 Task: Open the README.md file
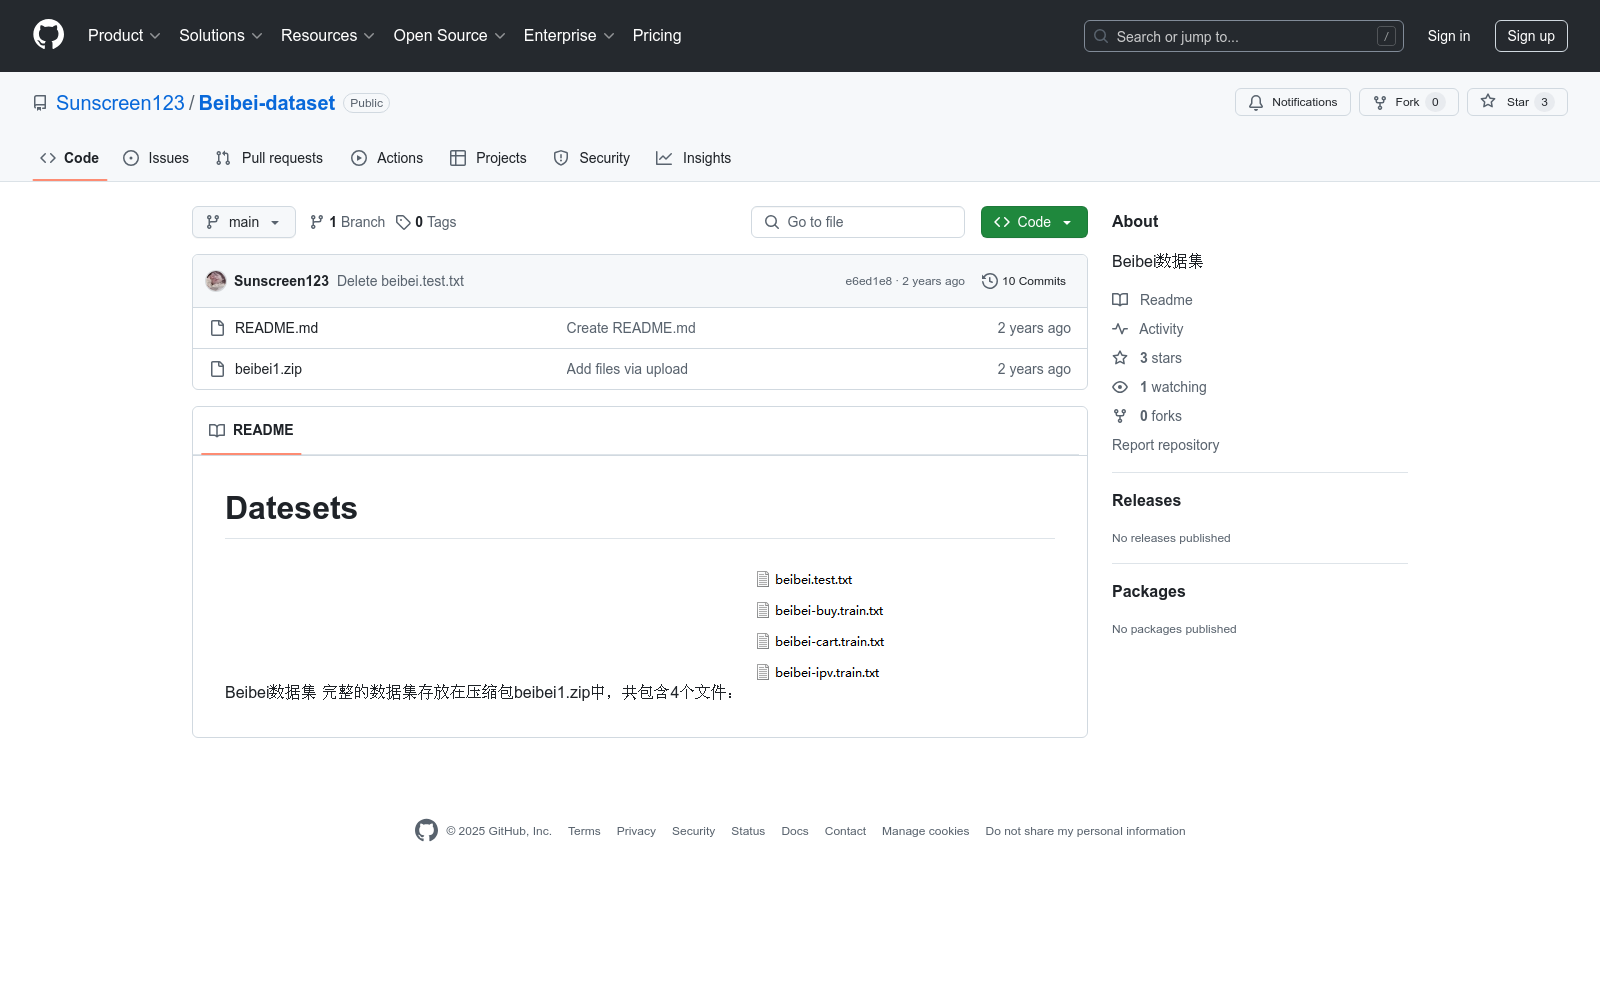(x=276, y=328)
